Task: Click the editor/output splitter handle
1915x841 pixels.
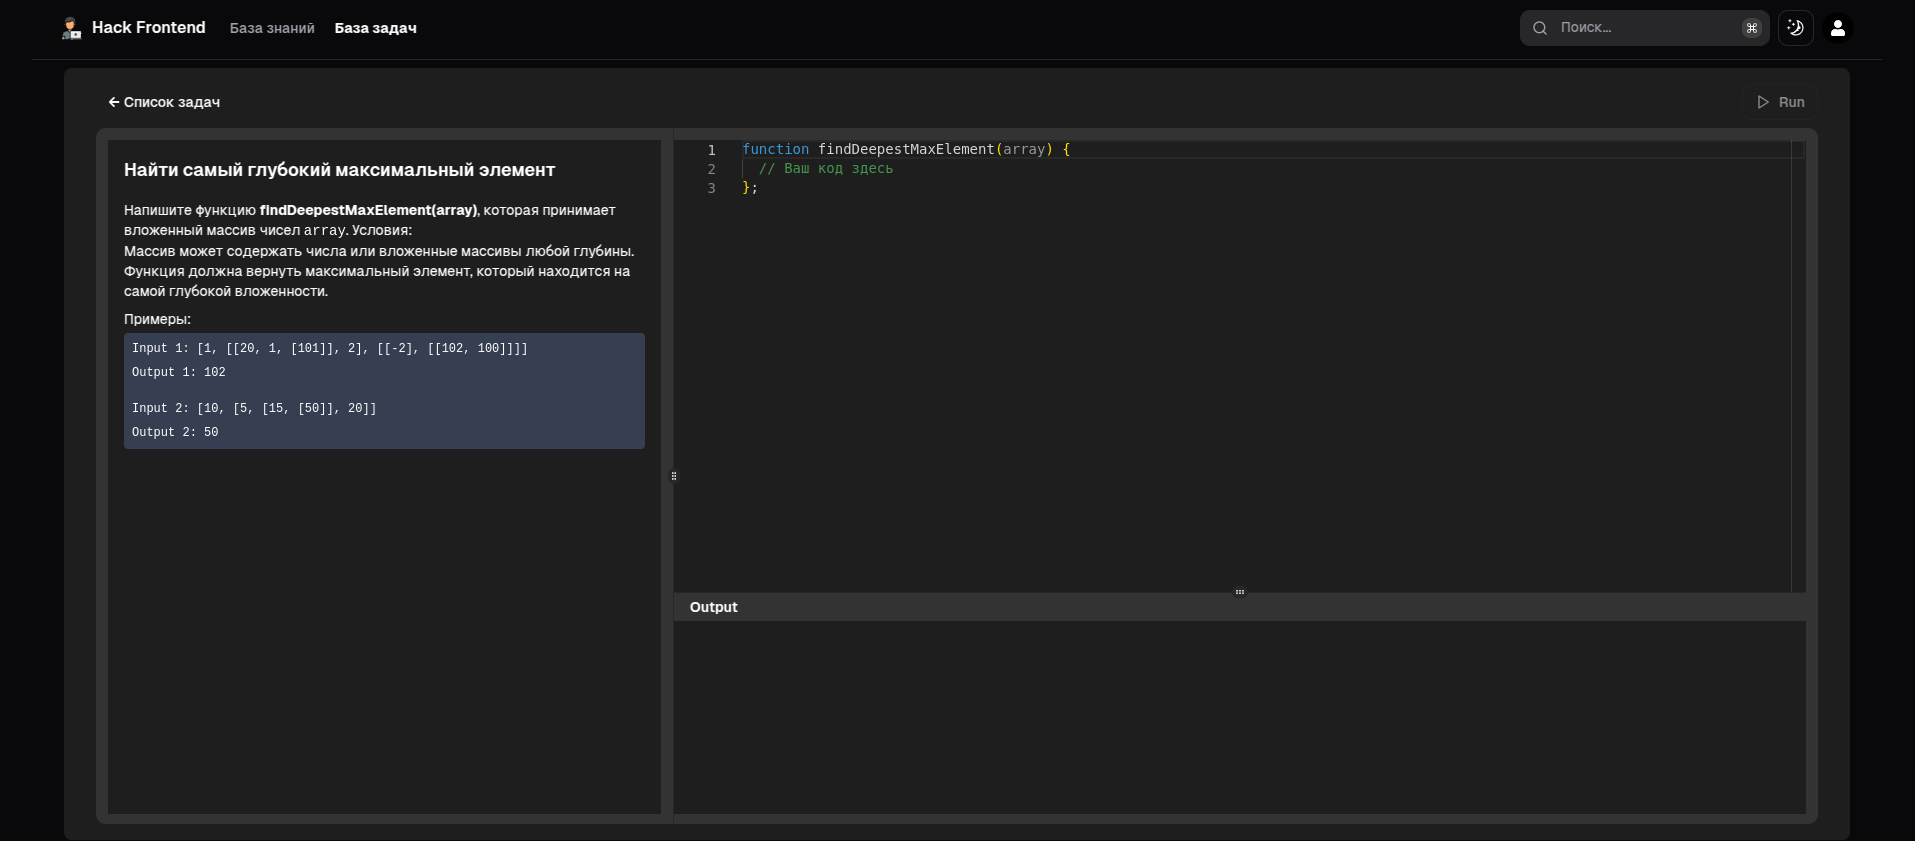Action: coord(1240,592)
